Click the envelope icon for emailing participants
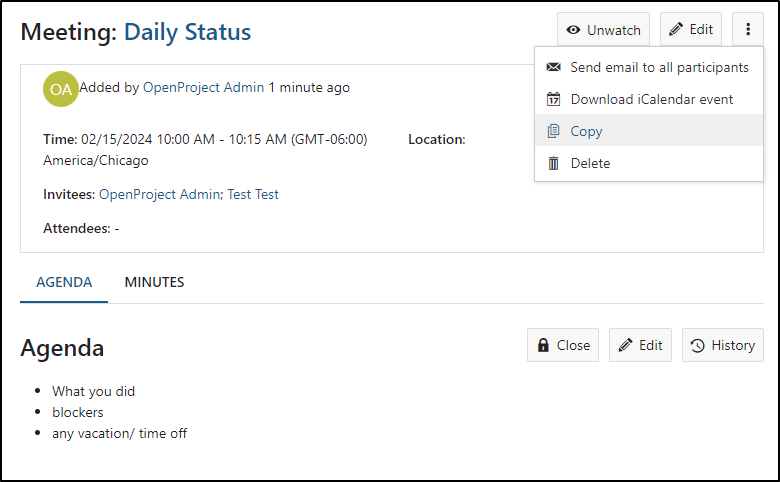Image resolution: width=780 pixels, height=482 pixels. [x=553, y=67]
